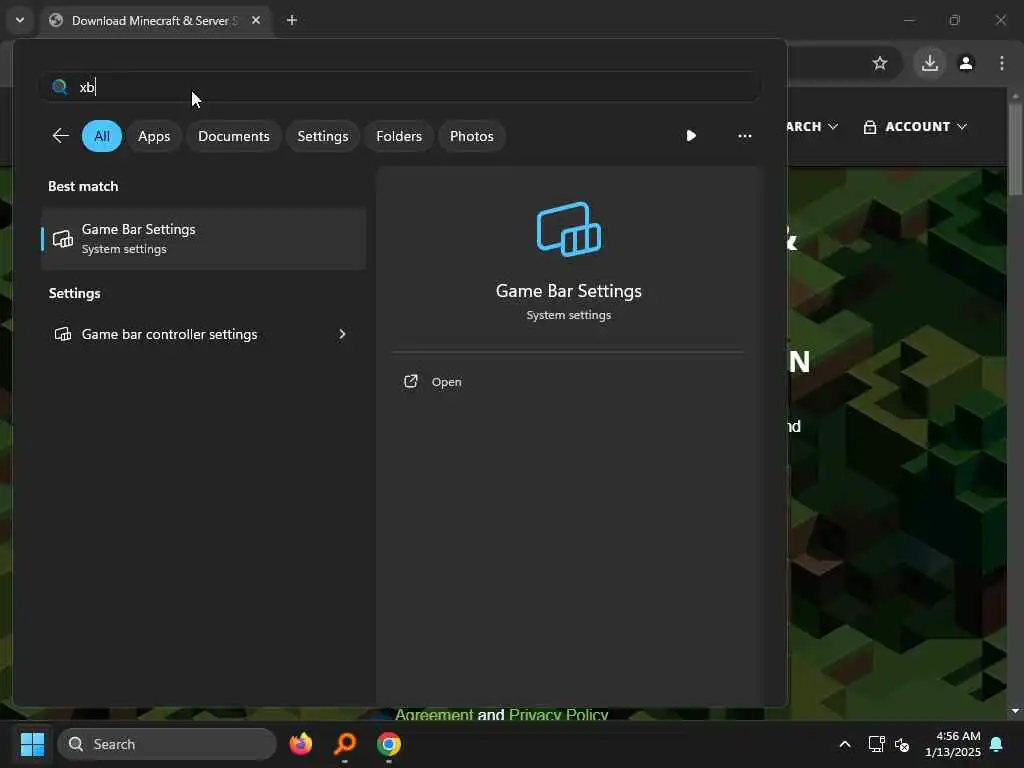Screen dimensions: 1024x768
Task: Open Game bar controller settings result
Action: click(203, 334)
